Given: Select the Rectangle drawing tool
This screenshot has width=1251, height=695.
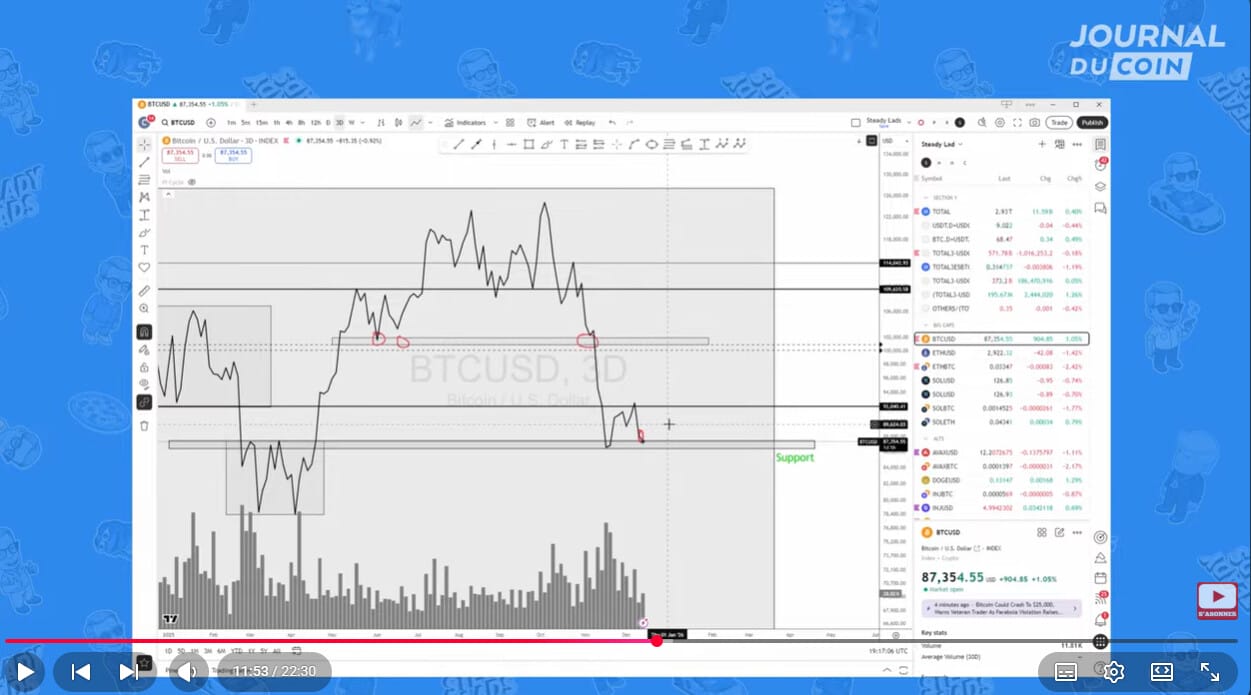Looking at the screenshot, I should tap(529, 144).
